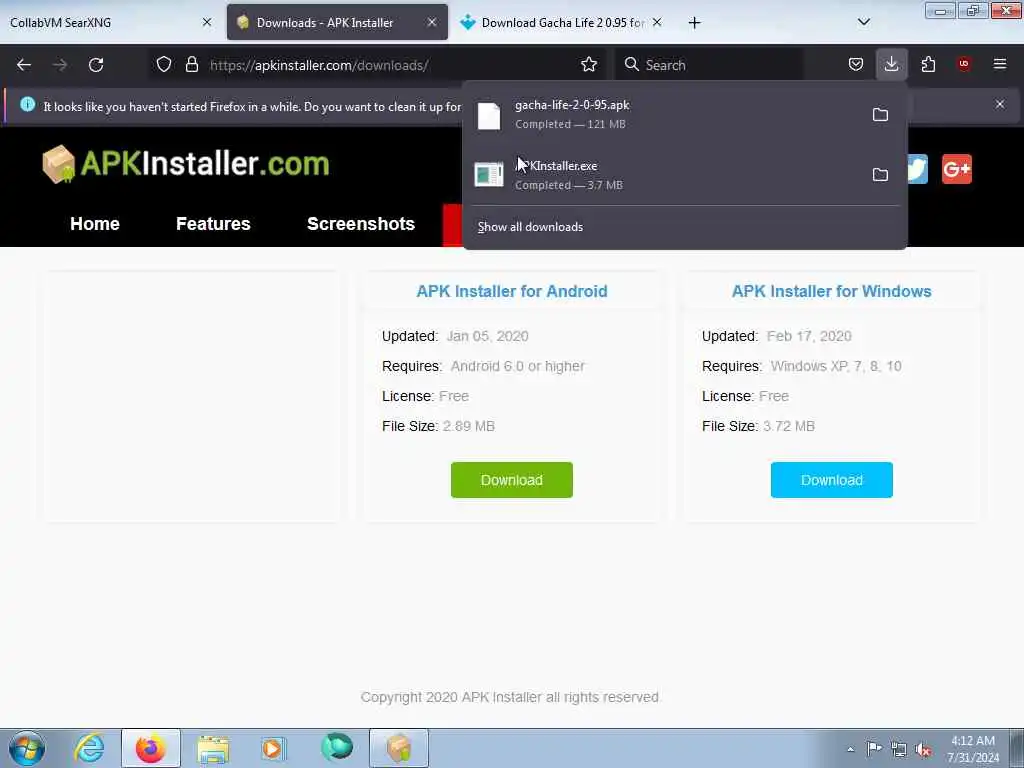Click APK Installer for Android heading
The height and width of the screenshot is (768, 1024).
tap(512, 291)
